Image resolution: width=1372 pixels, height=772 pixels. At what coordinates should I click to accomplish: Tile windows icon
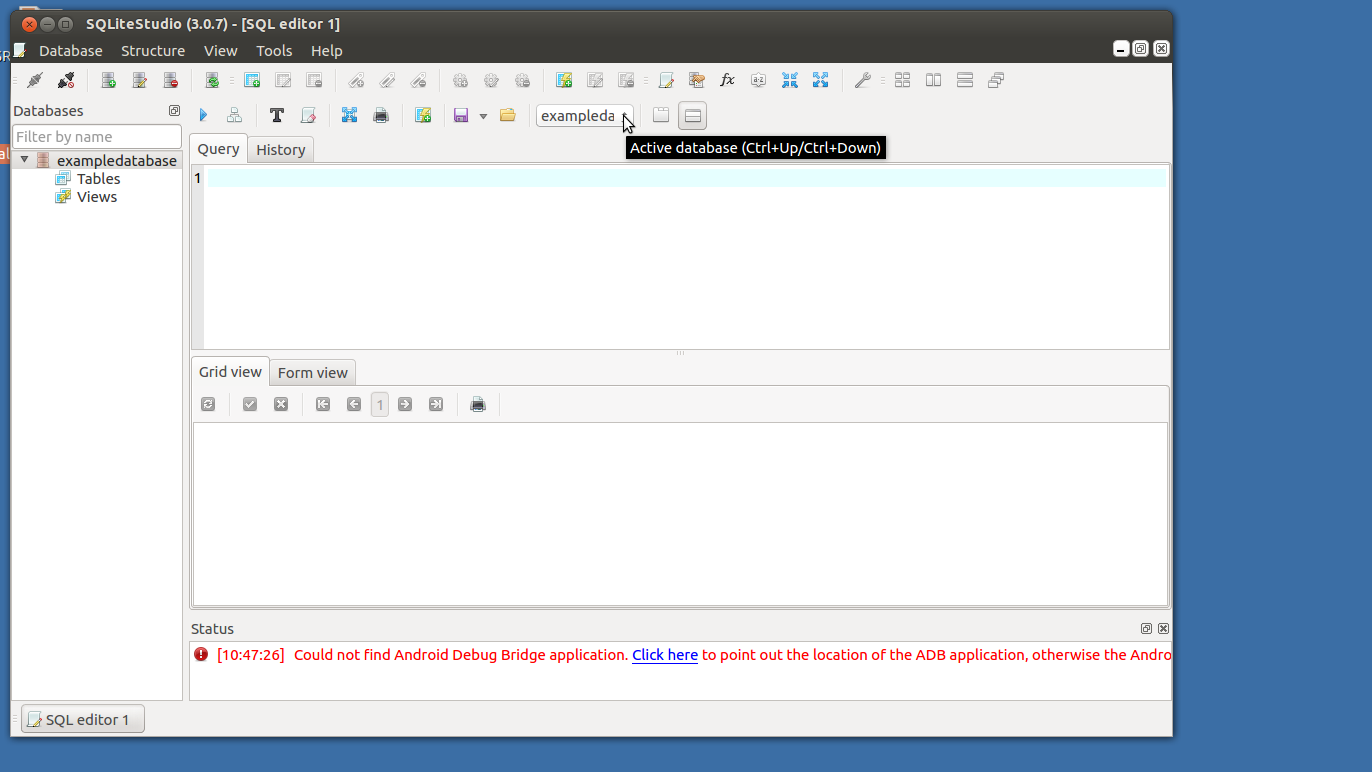coord(903,80)
